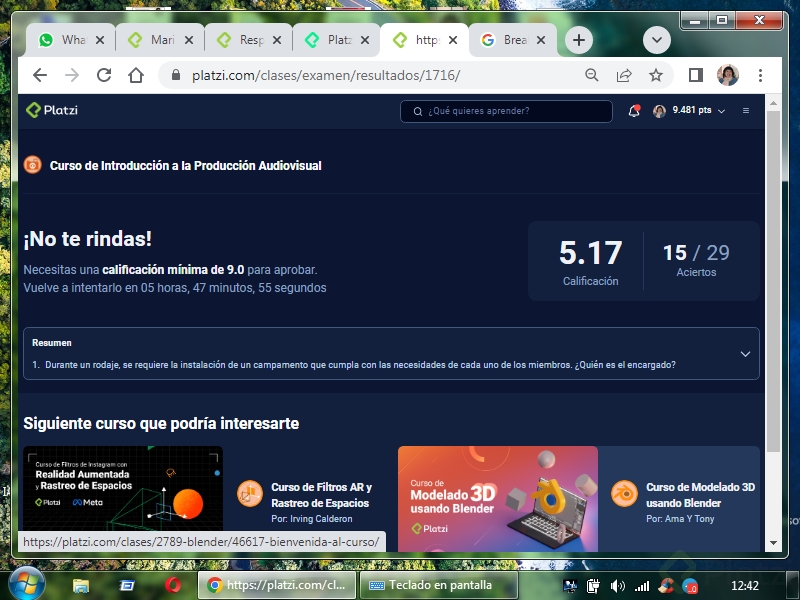The height and width of the screenshot is (600, 800).
Task: Open Curso de Modelado 3D usando Blender link
Action: point(701,495)
